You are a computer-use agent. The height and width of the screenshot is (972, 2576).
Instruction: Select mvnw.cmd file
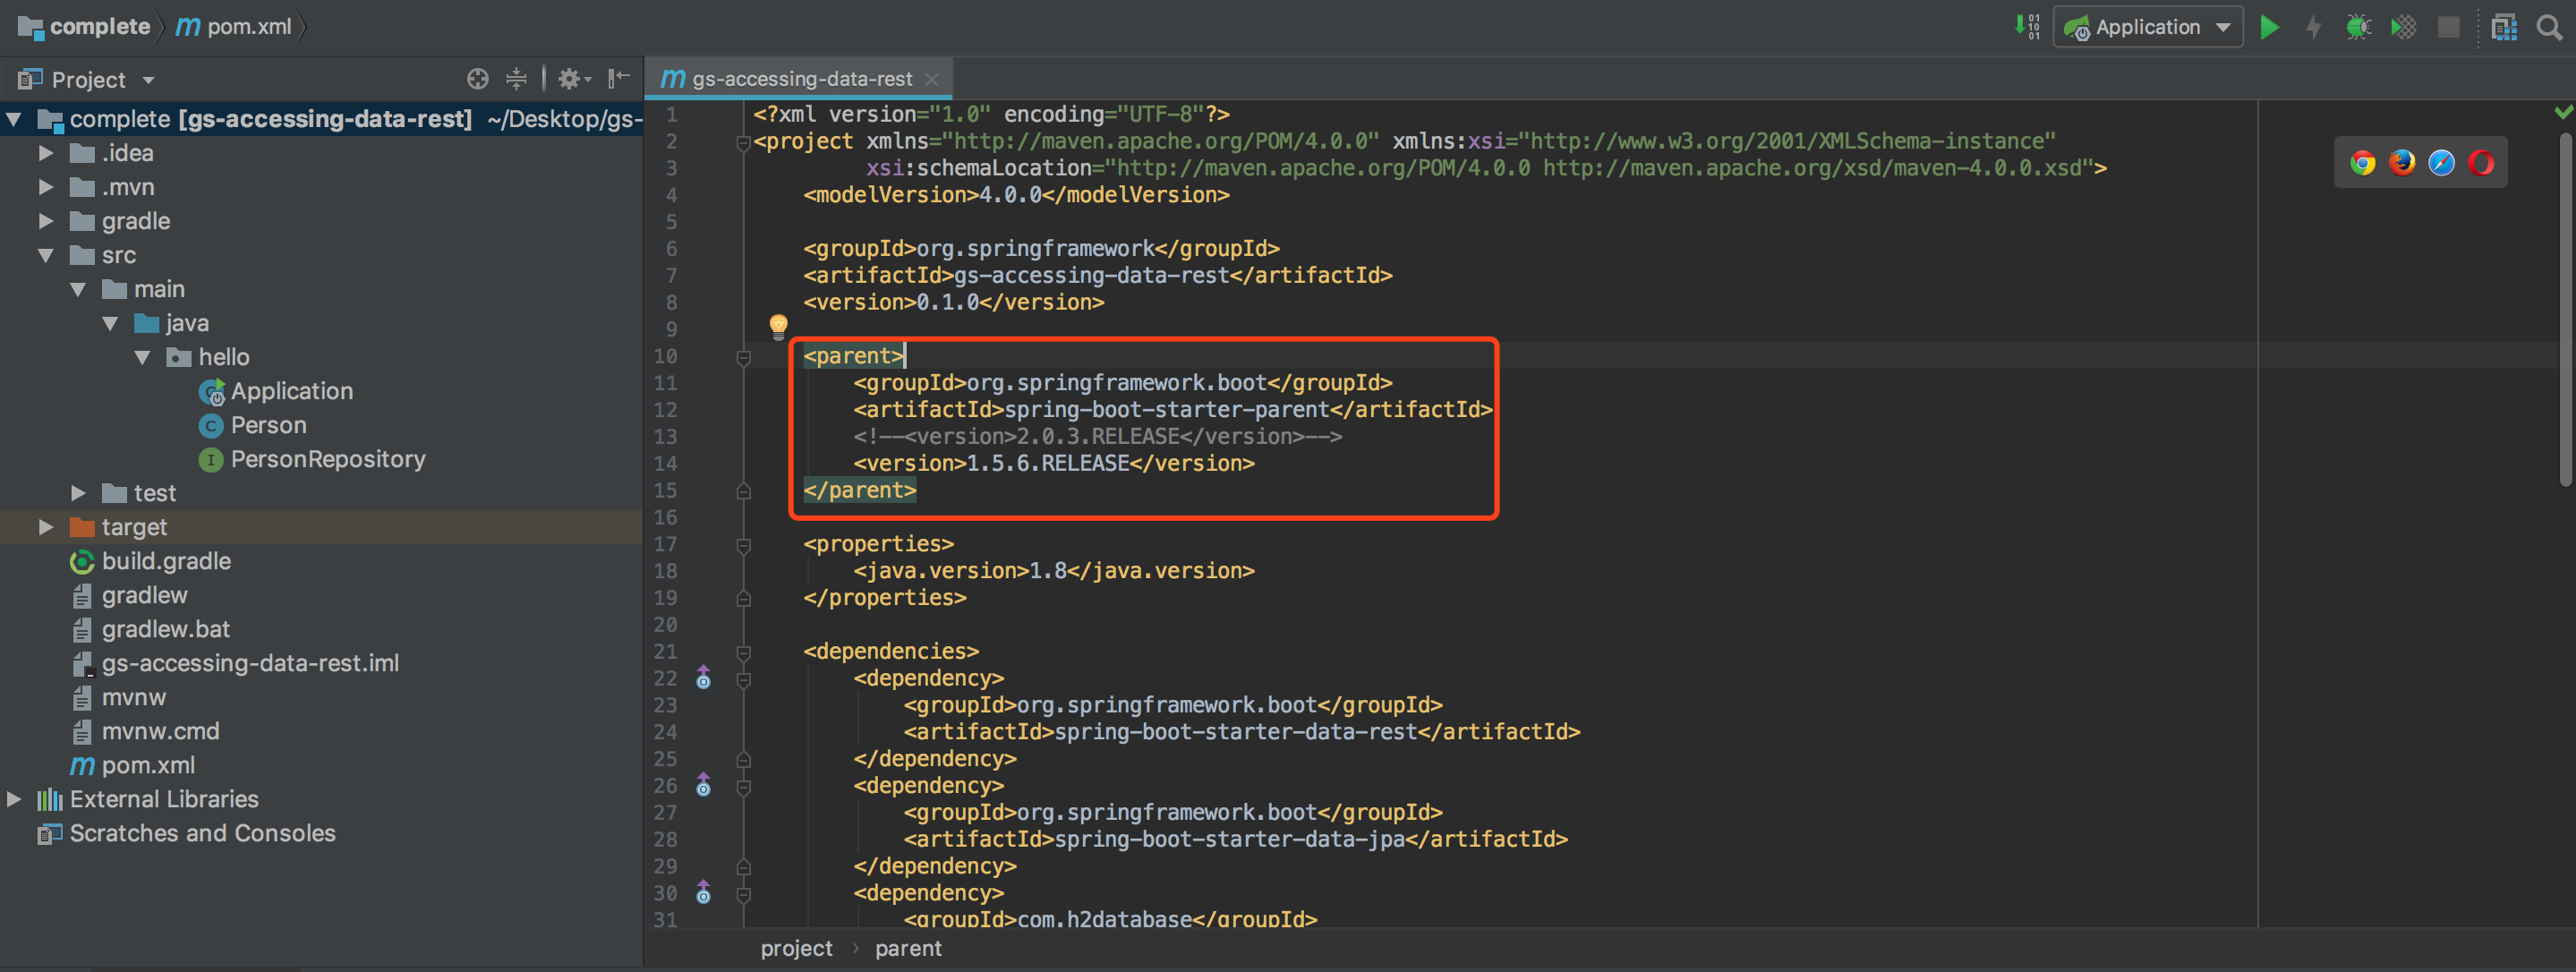[x=160, y=731]
